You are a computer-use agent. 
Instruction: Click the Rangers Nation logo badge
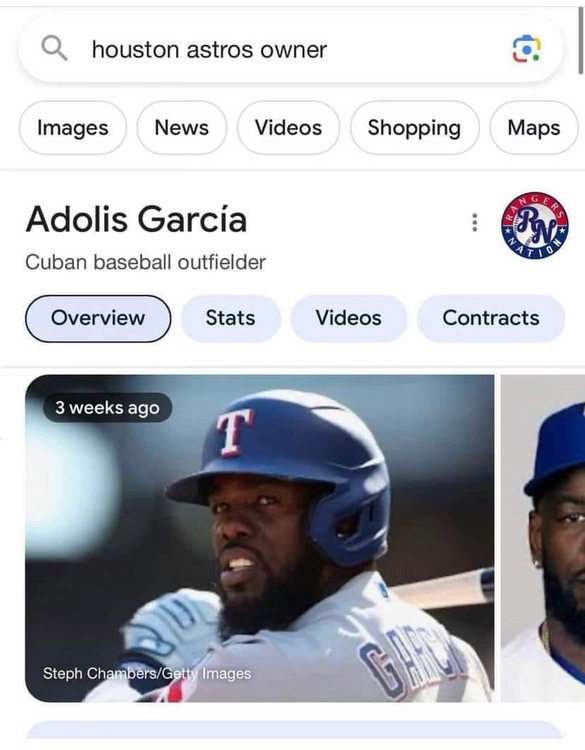point(535,226)
